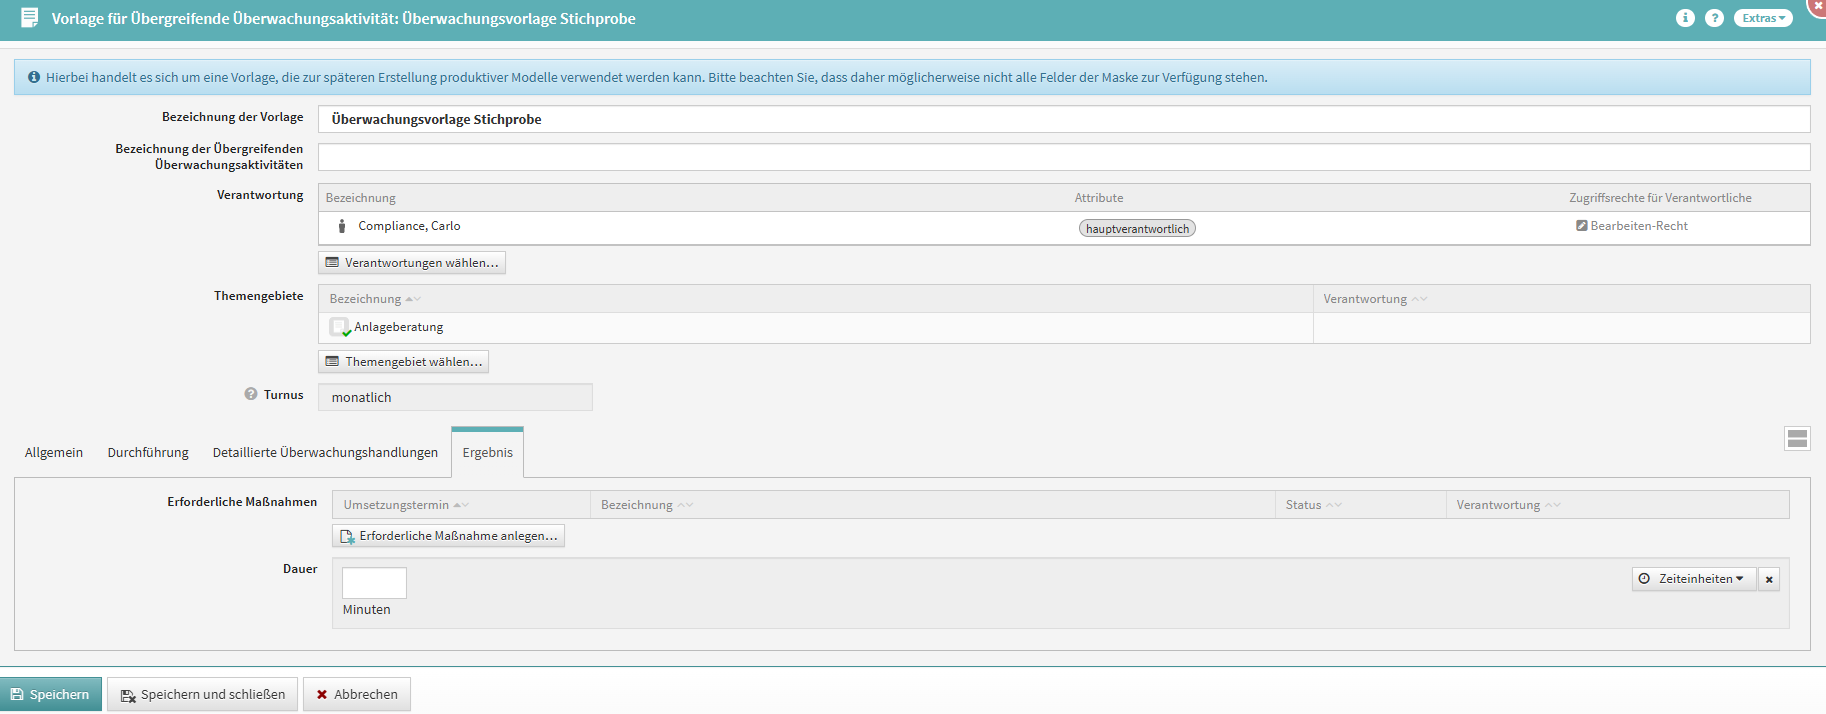Click the Turnus help question mark icon

[251, 394]
